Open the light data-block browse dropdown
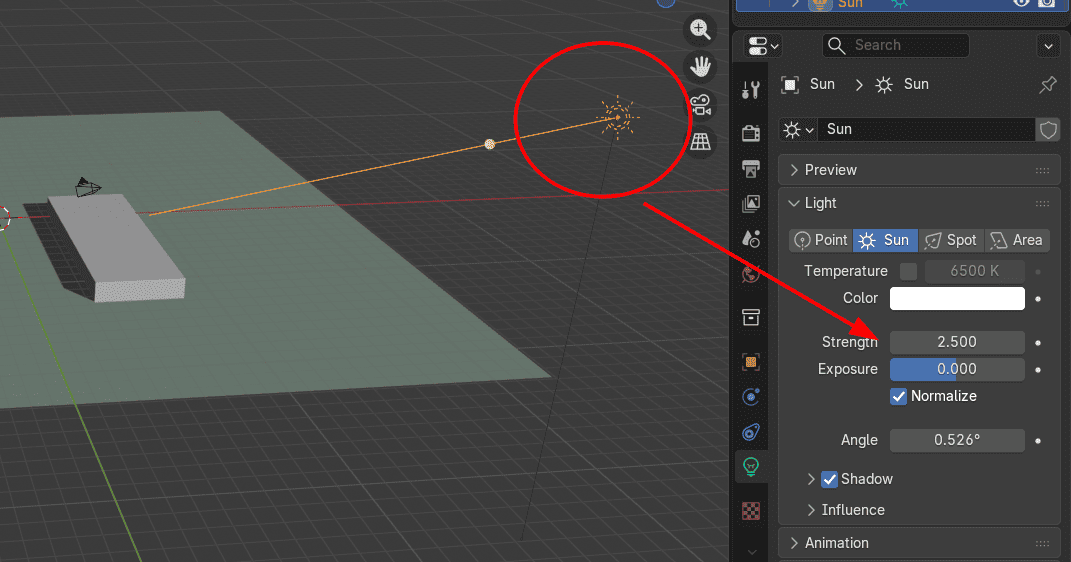The image size is (1071, 562). 798,130
